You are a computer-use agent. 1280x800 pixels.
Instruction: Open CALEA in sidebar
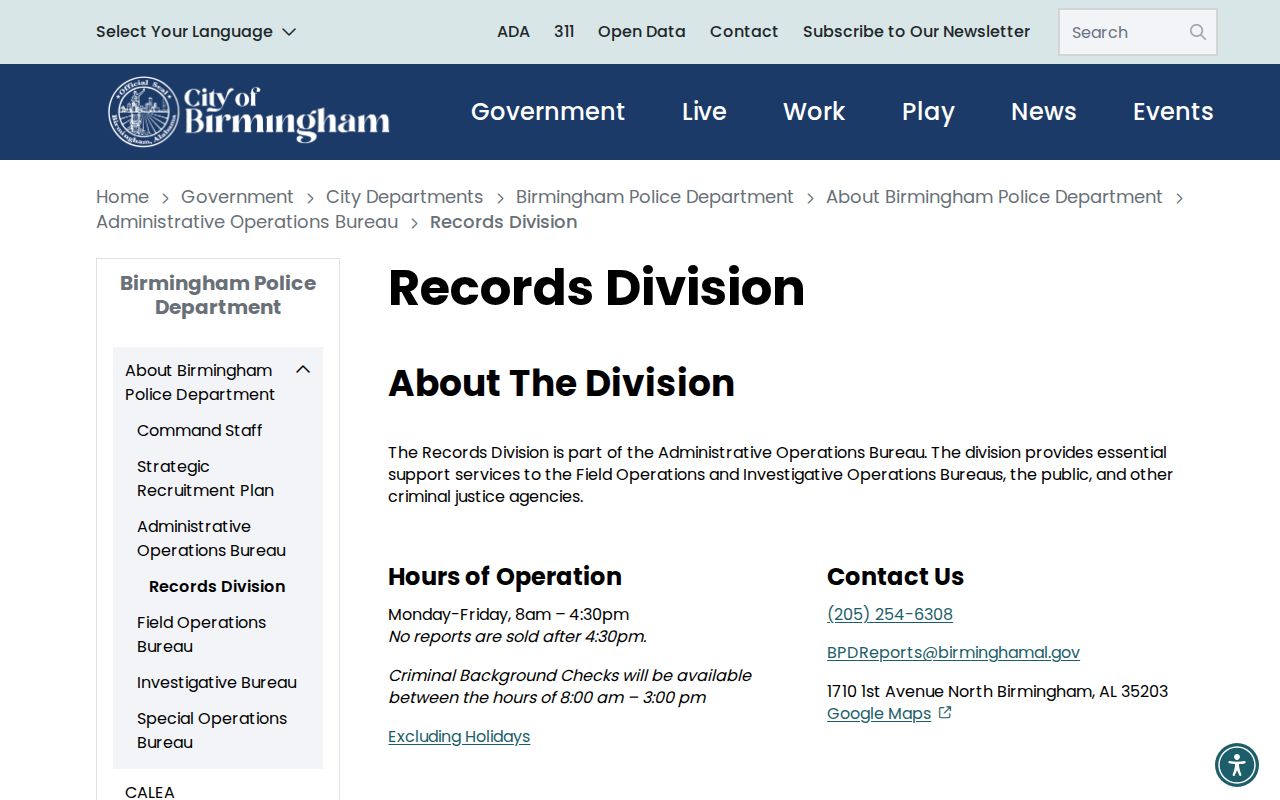[x=150, y=792]
